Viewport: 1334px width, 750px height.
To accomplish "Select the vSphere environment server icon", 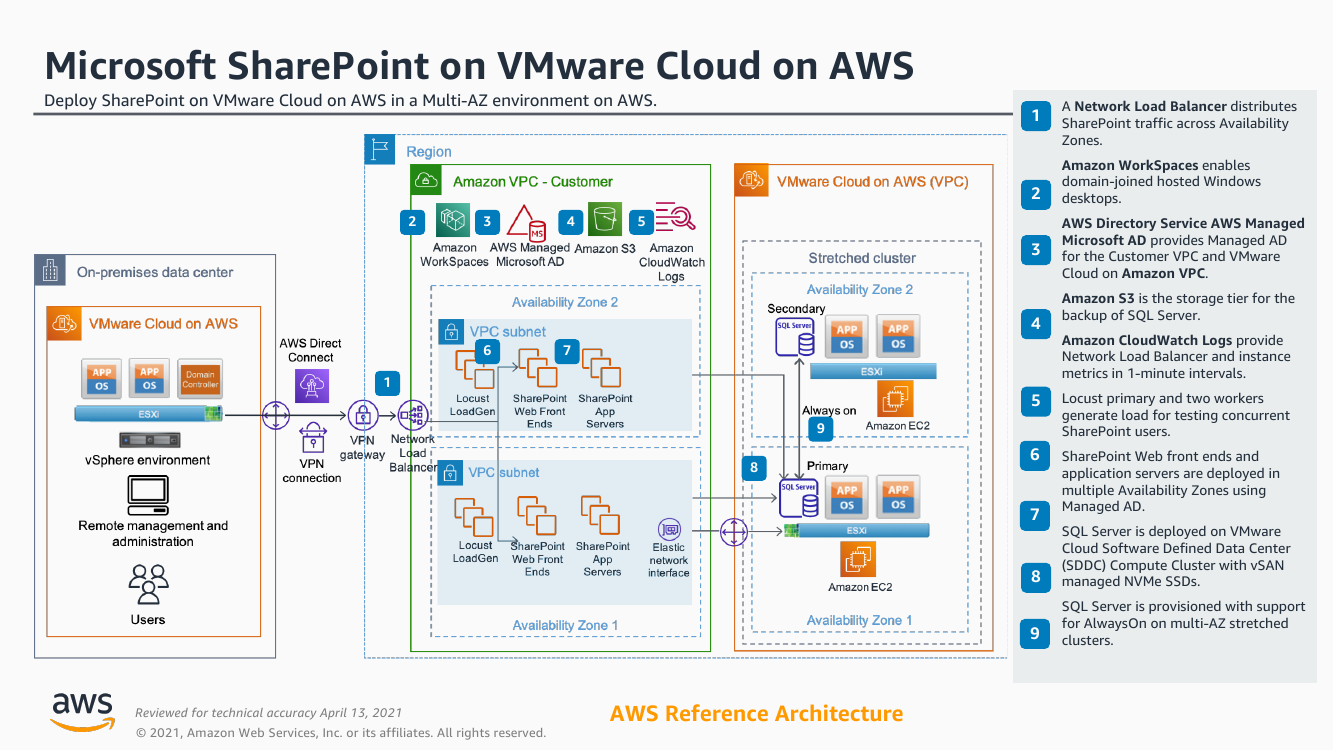I will pyautogui.click(x=149, y=440).
